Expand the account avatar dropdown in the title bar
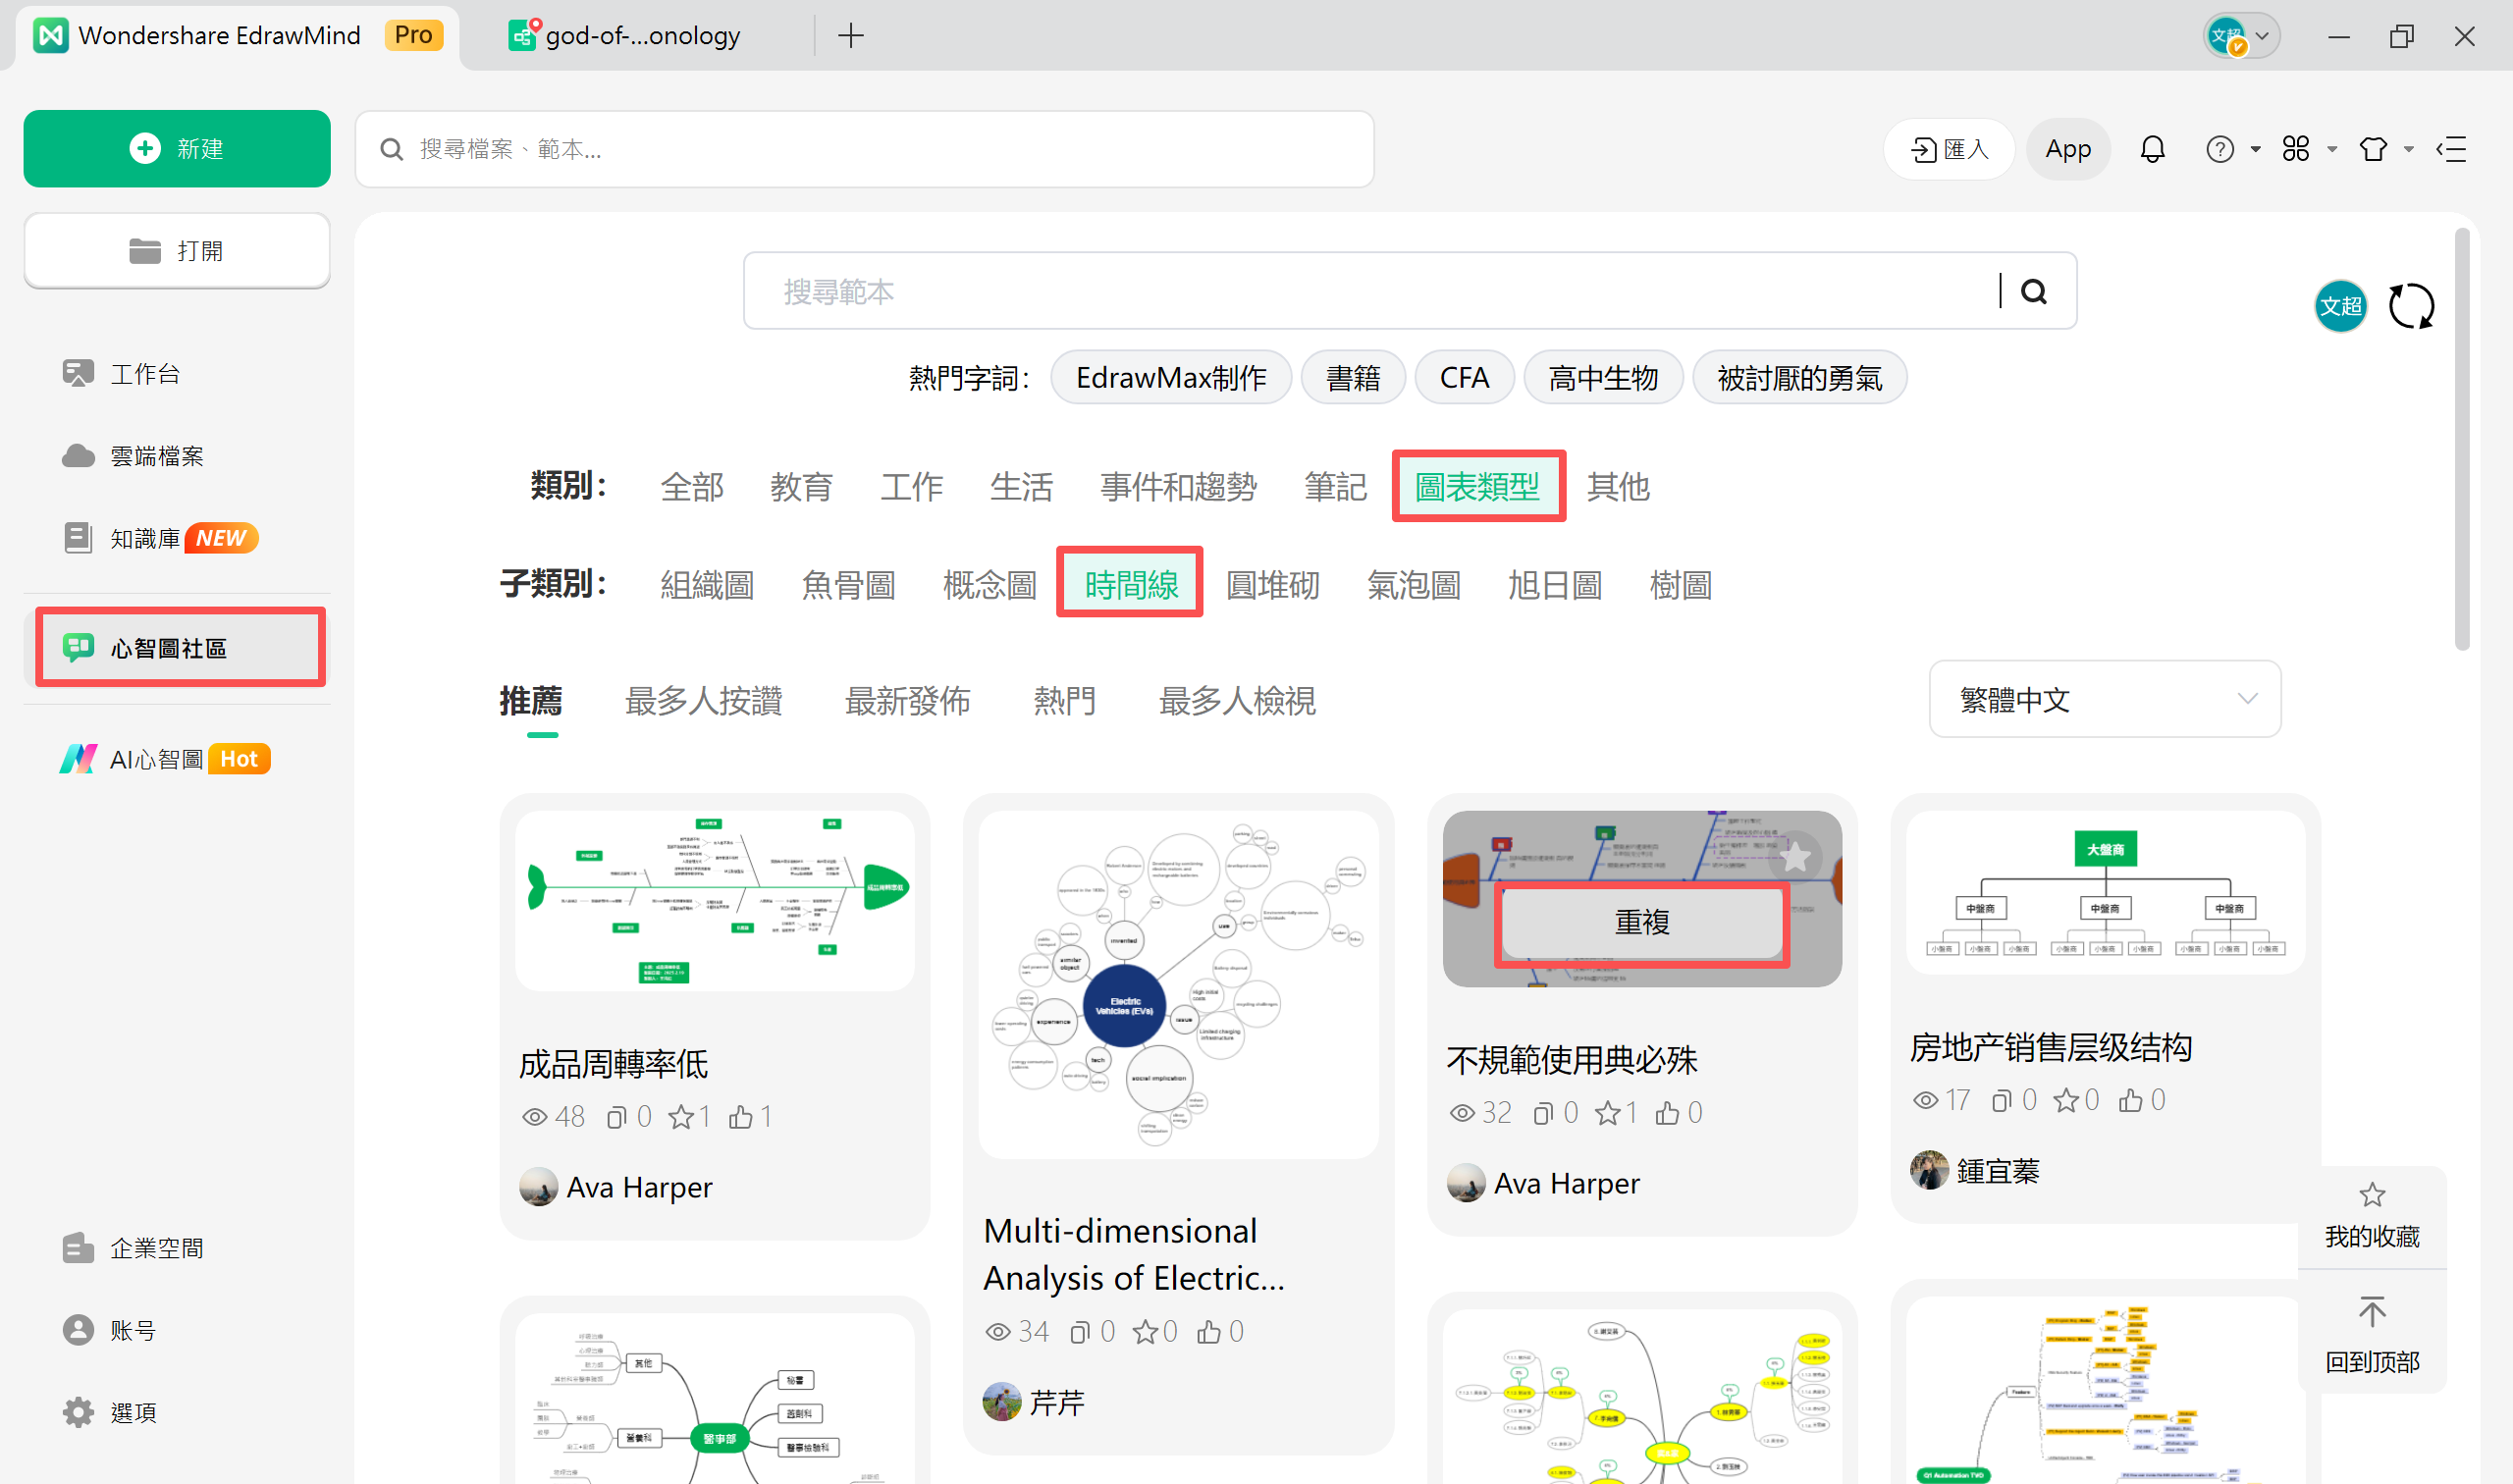Image resolution: width=2513 pixels, height=1484 pixels. pyautogui.click(x=2262, y=36)
